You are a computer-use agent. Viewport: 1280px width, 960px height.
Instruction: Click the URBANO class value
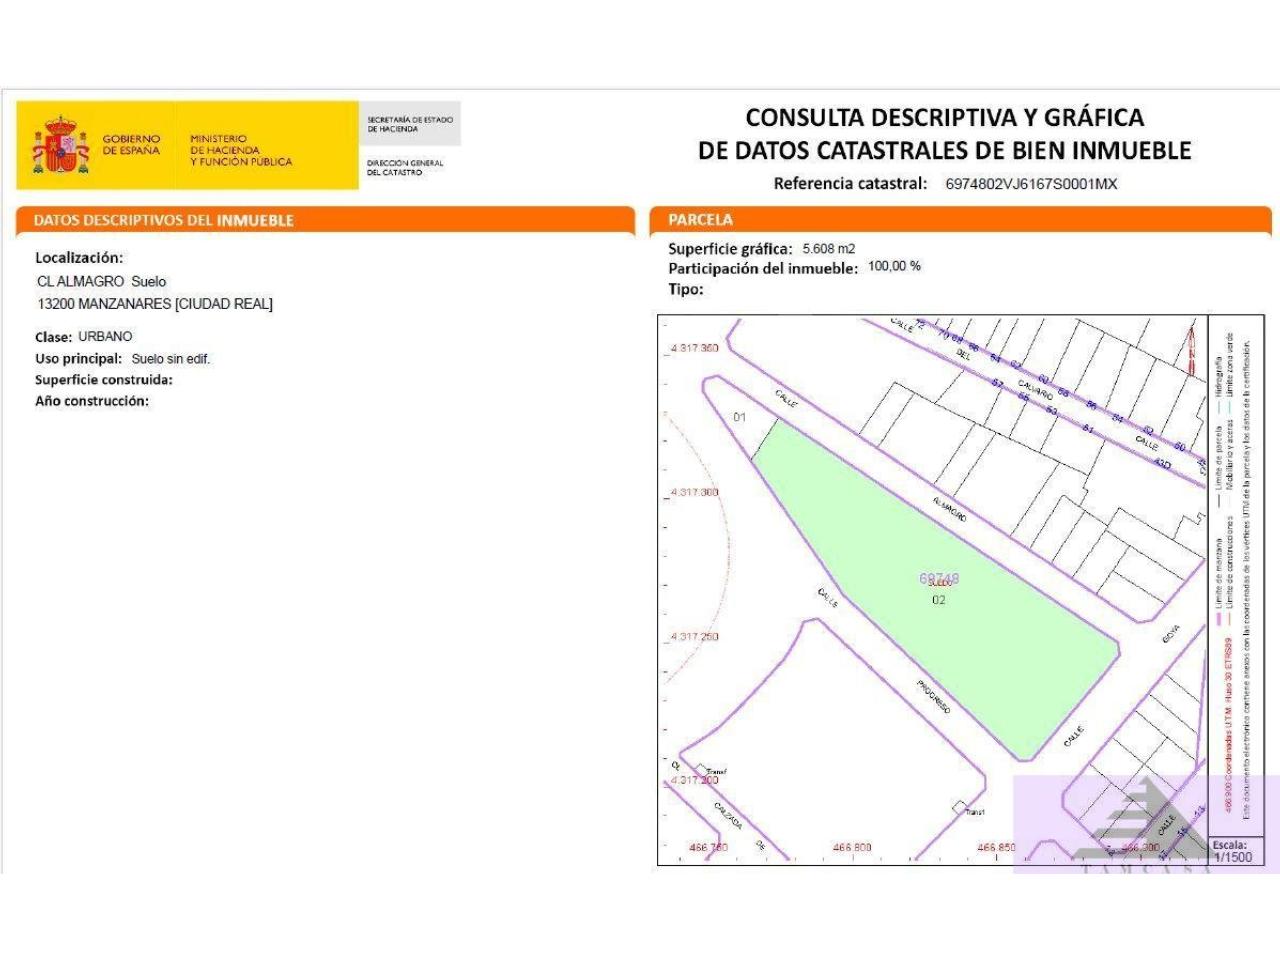pos(105,337)
